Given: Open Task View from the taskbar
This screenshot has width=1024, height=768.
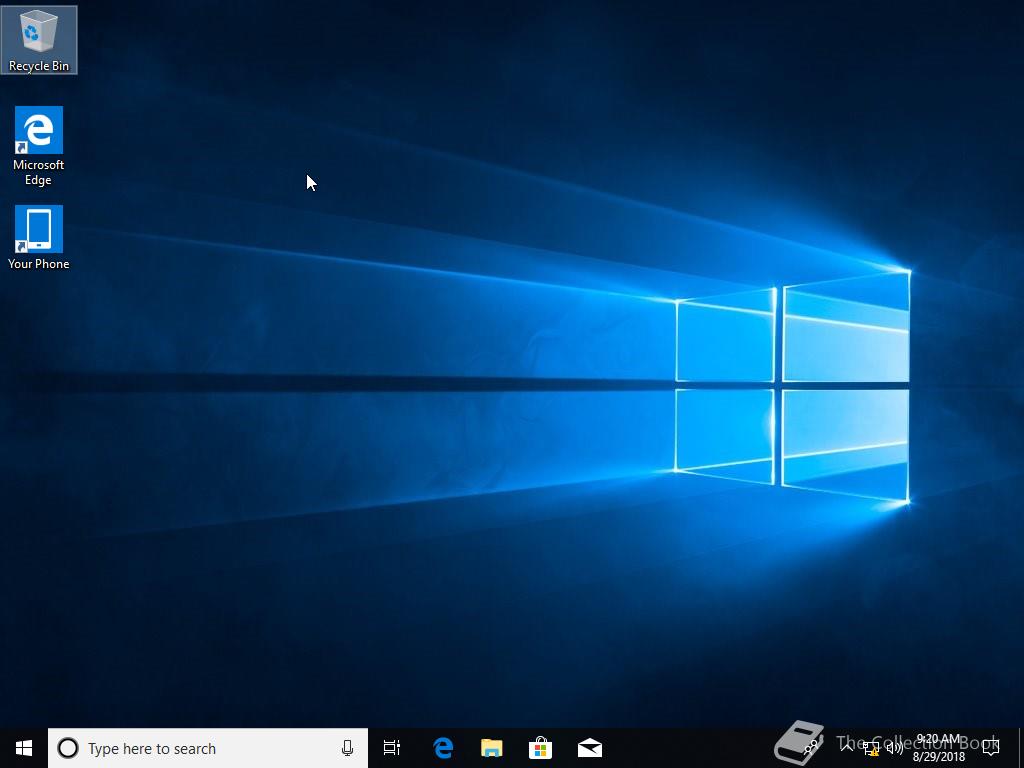Looking at the screenshot, I should [392, 748].
